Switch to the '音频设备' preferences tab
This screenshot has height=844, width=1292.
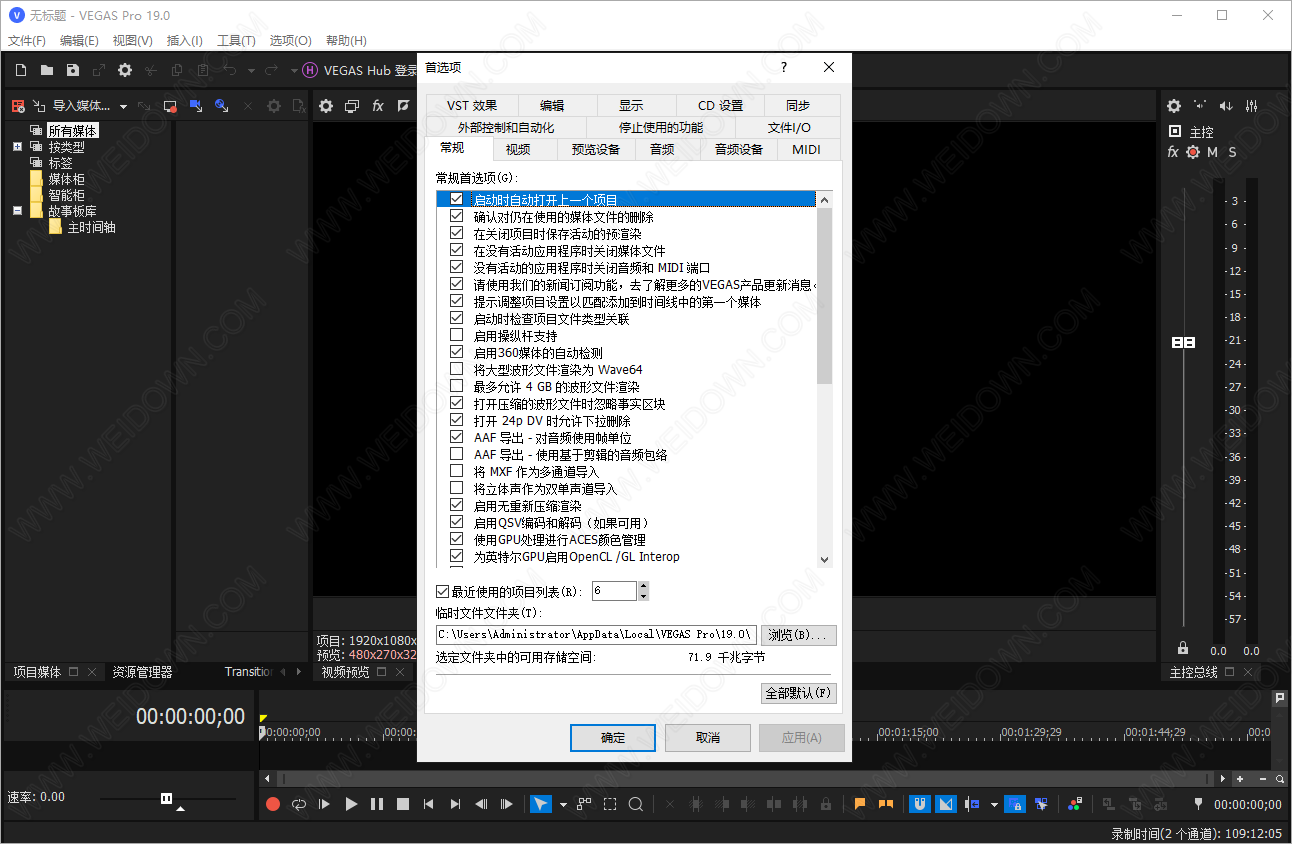click(x=739, y=150)
